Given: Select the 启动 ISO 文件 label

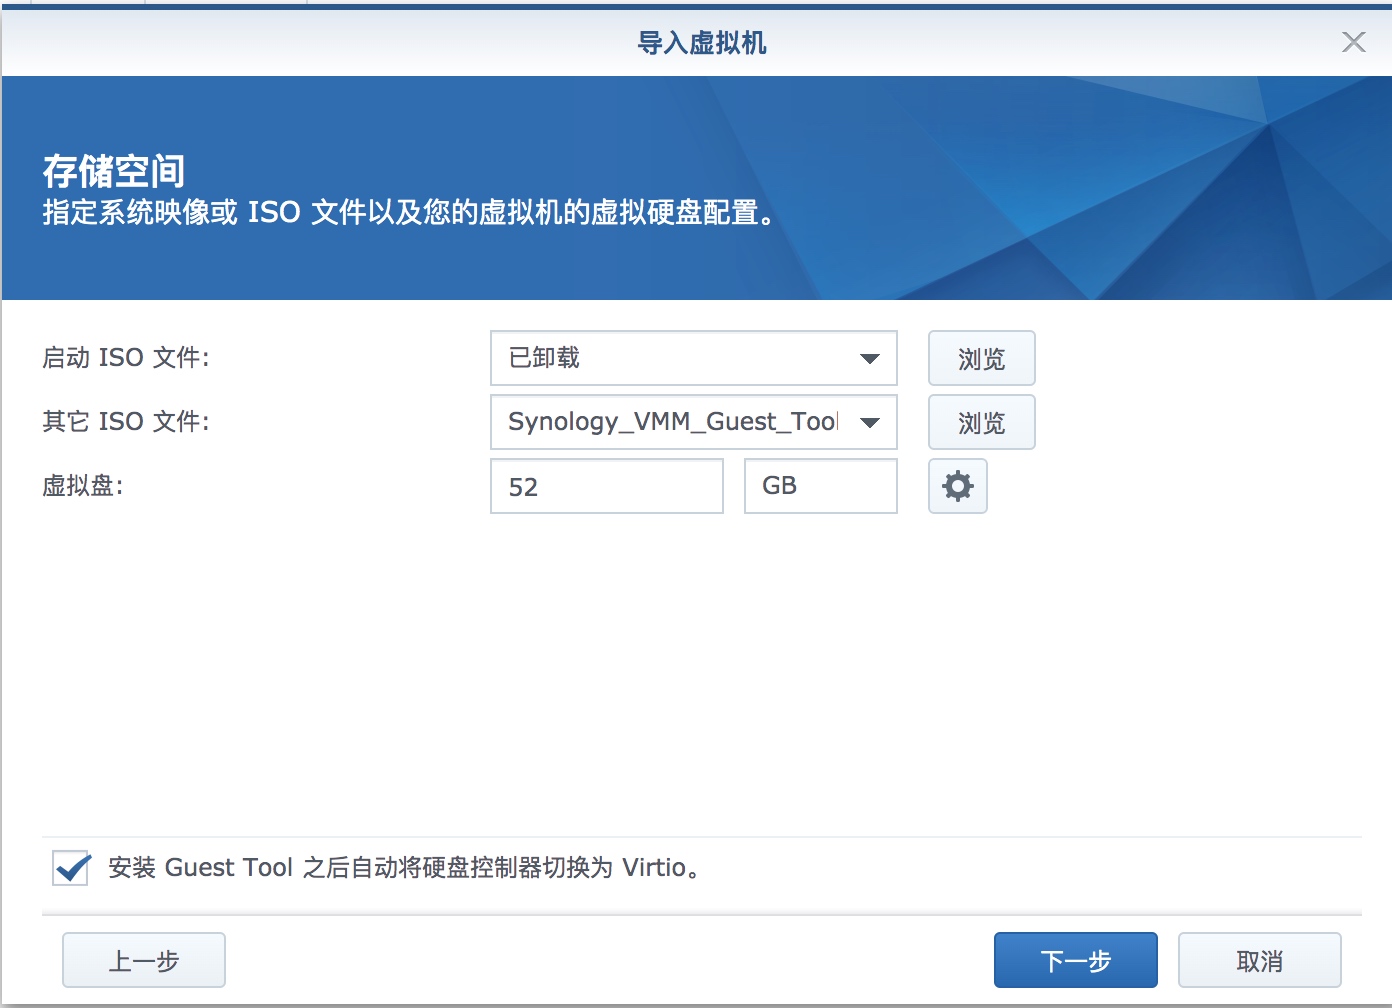Looking at the screenshot, I should coord(126,358).
